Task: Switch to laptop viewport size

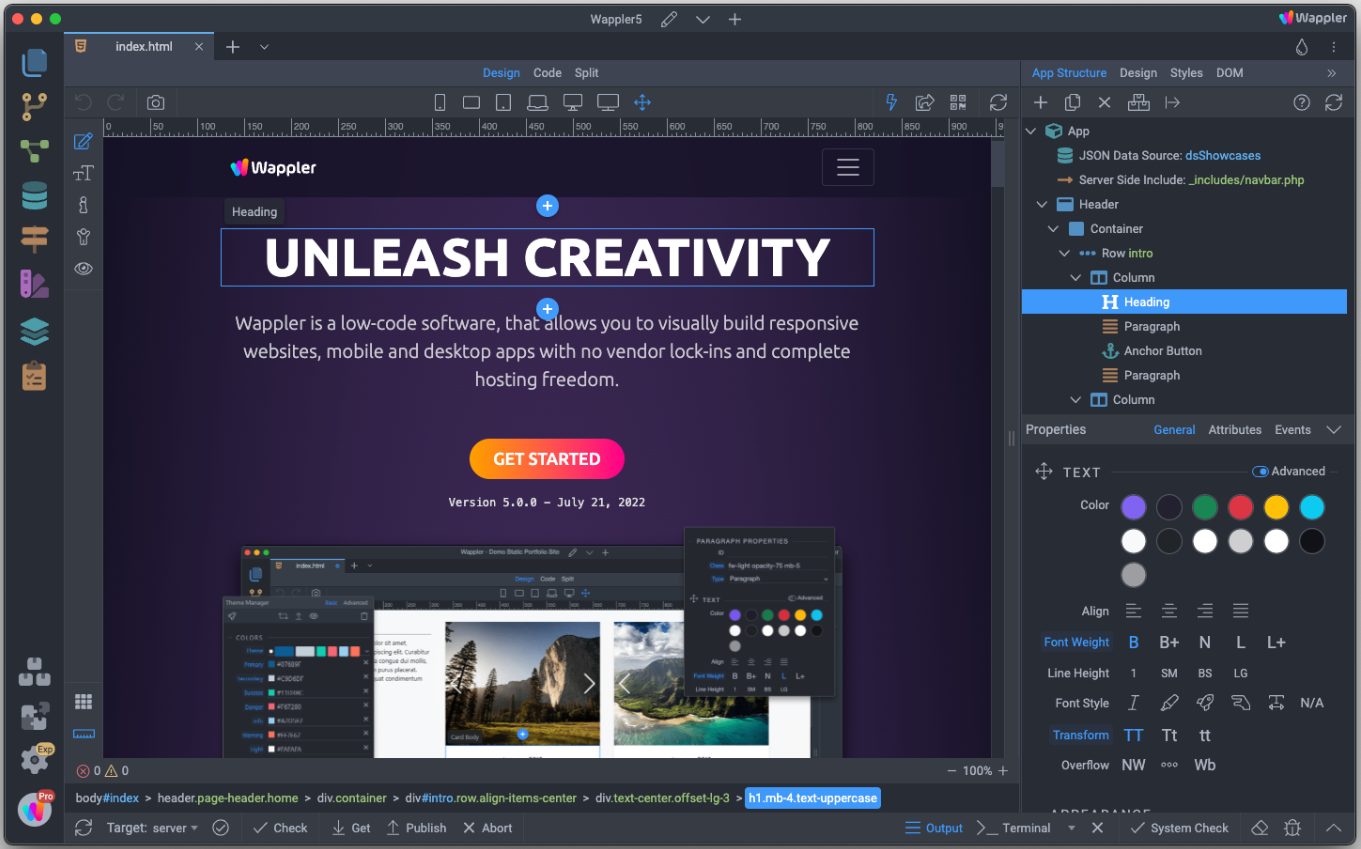Action: click(x=538, y=102)
